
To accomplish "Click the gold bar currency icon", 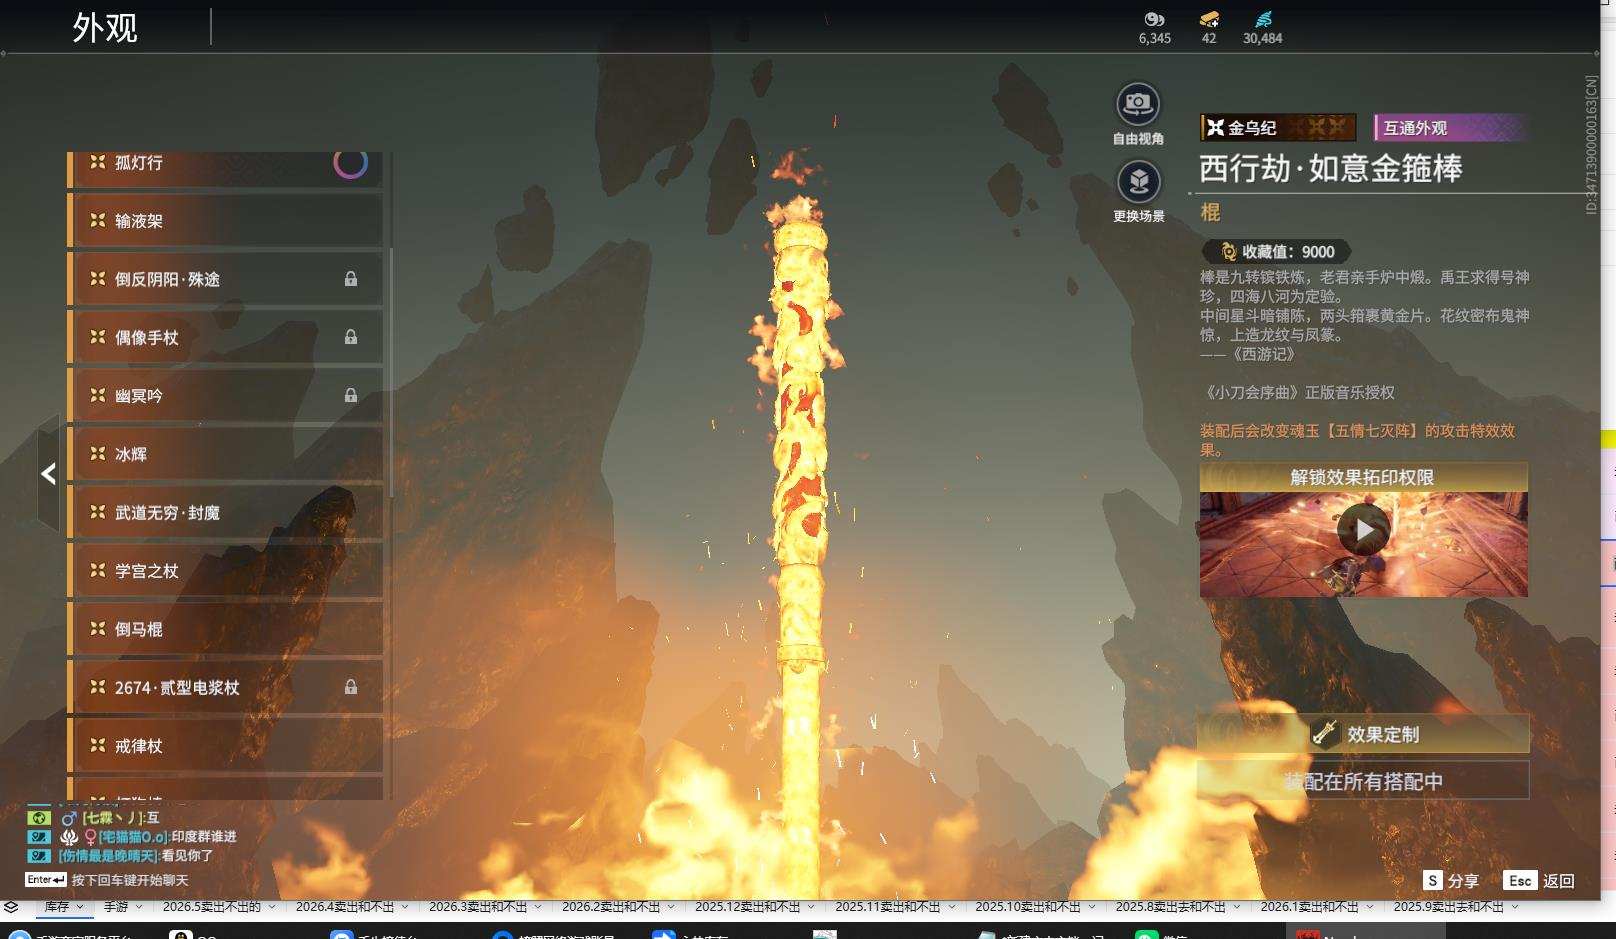I will [x=1209, y=19].
